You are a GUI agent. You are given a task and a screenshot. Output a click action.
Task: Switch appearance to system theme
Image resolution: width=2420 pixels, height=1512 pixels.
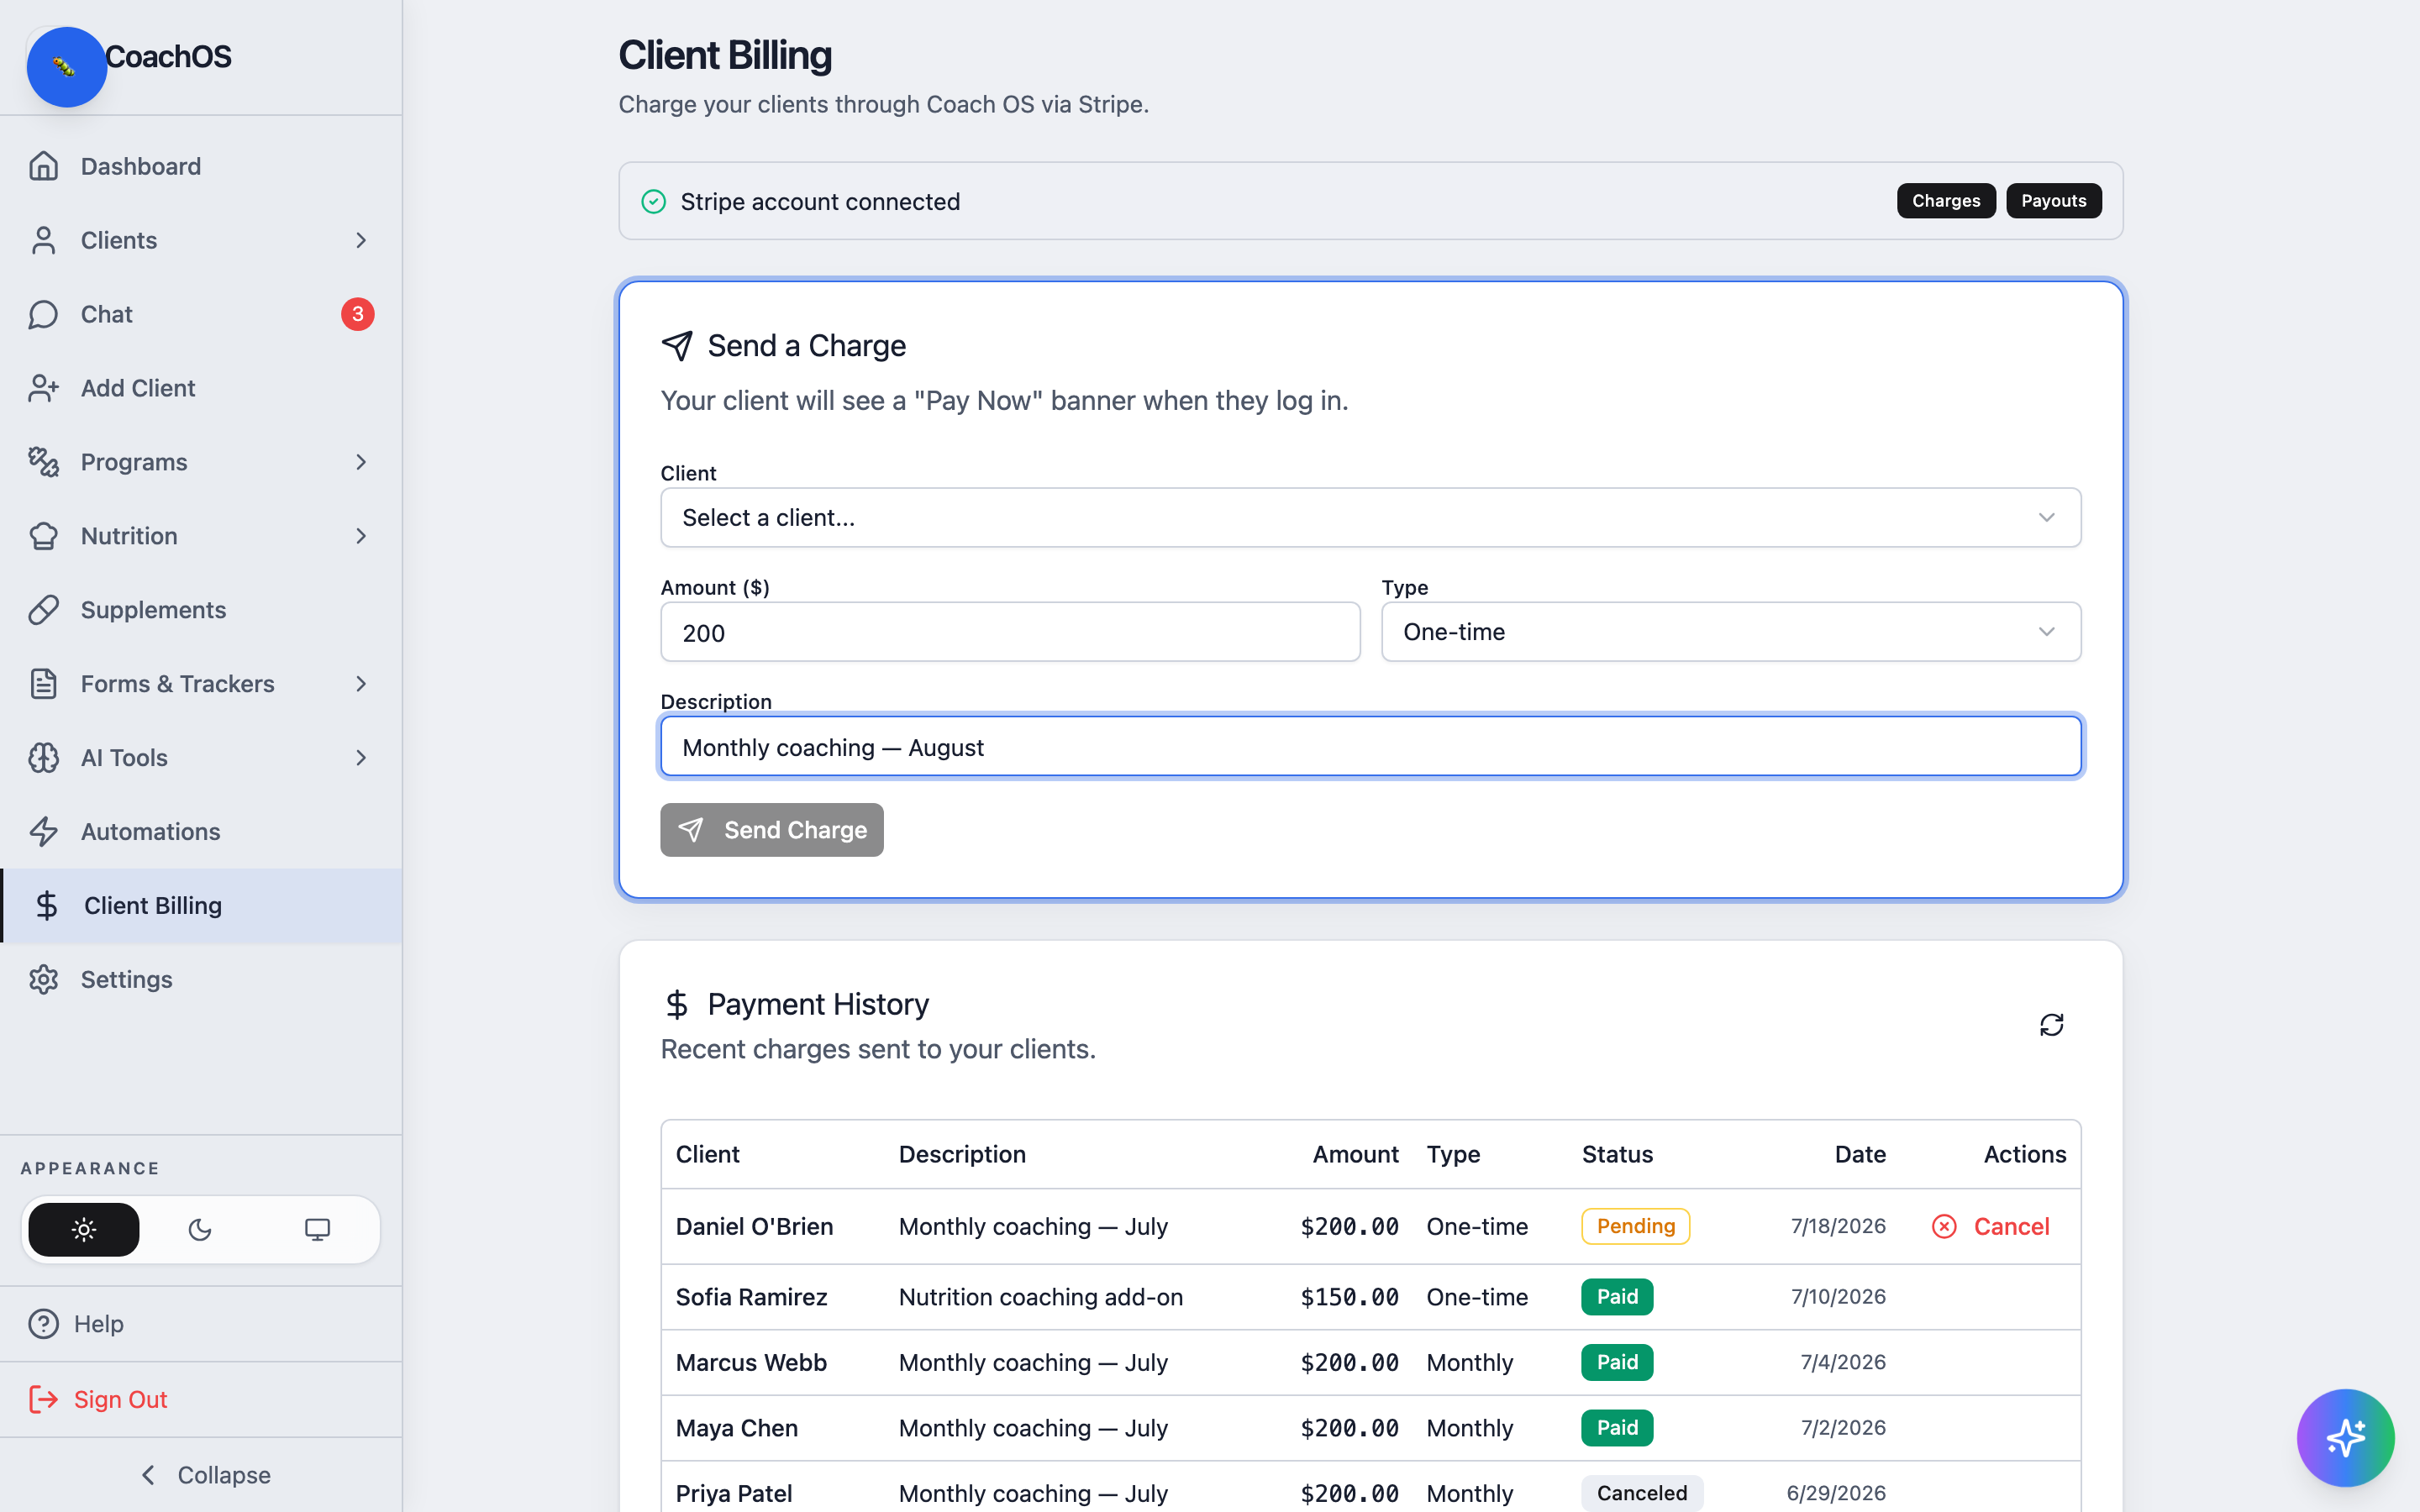point(317,1230)
